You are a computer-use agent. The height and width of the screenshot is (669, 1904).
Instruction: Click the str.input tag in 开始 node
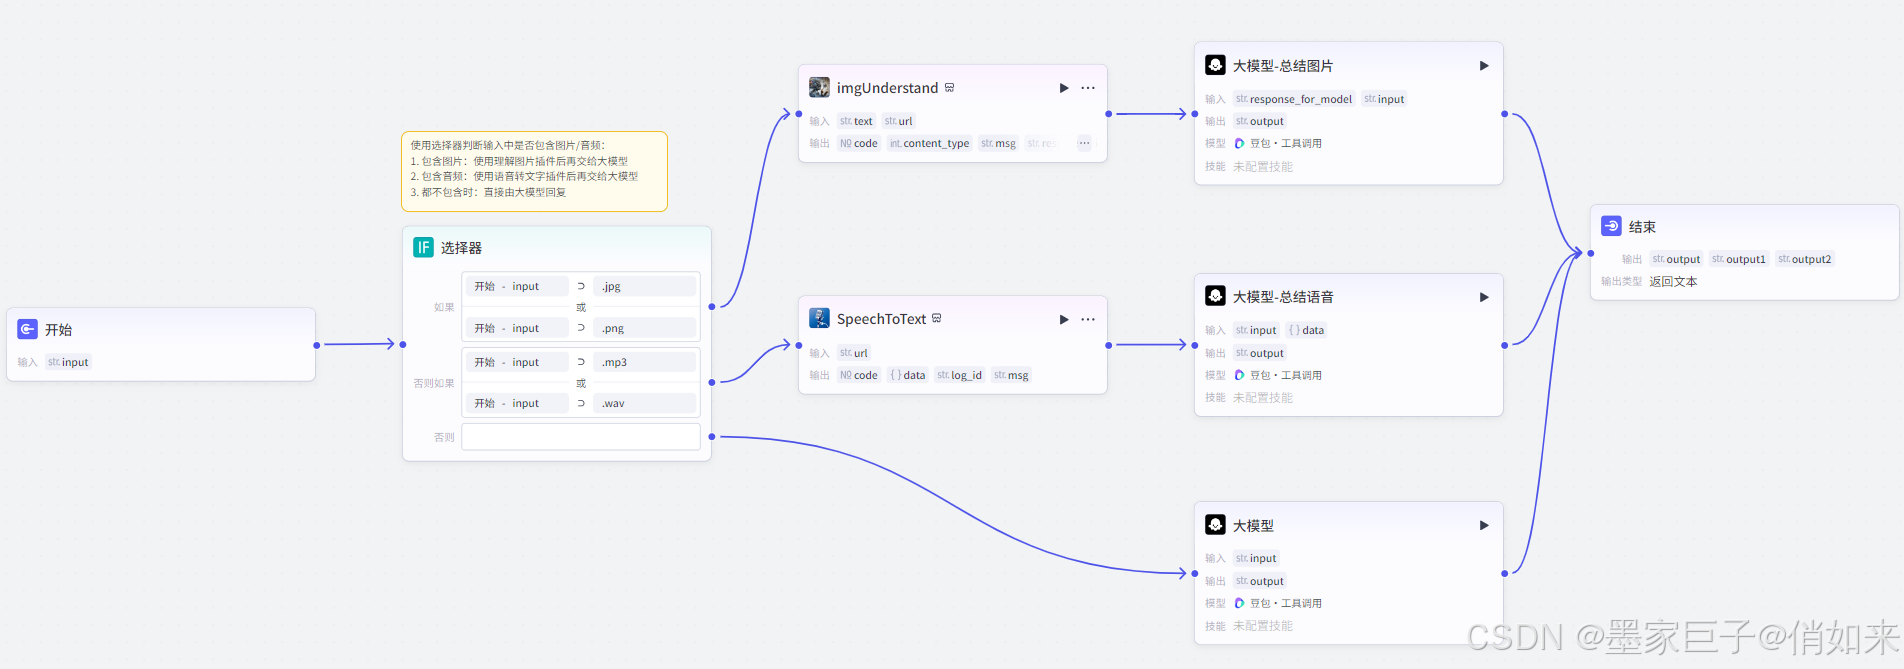[x=68, y=362]
